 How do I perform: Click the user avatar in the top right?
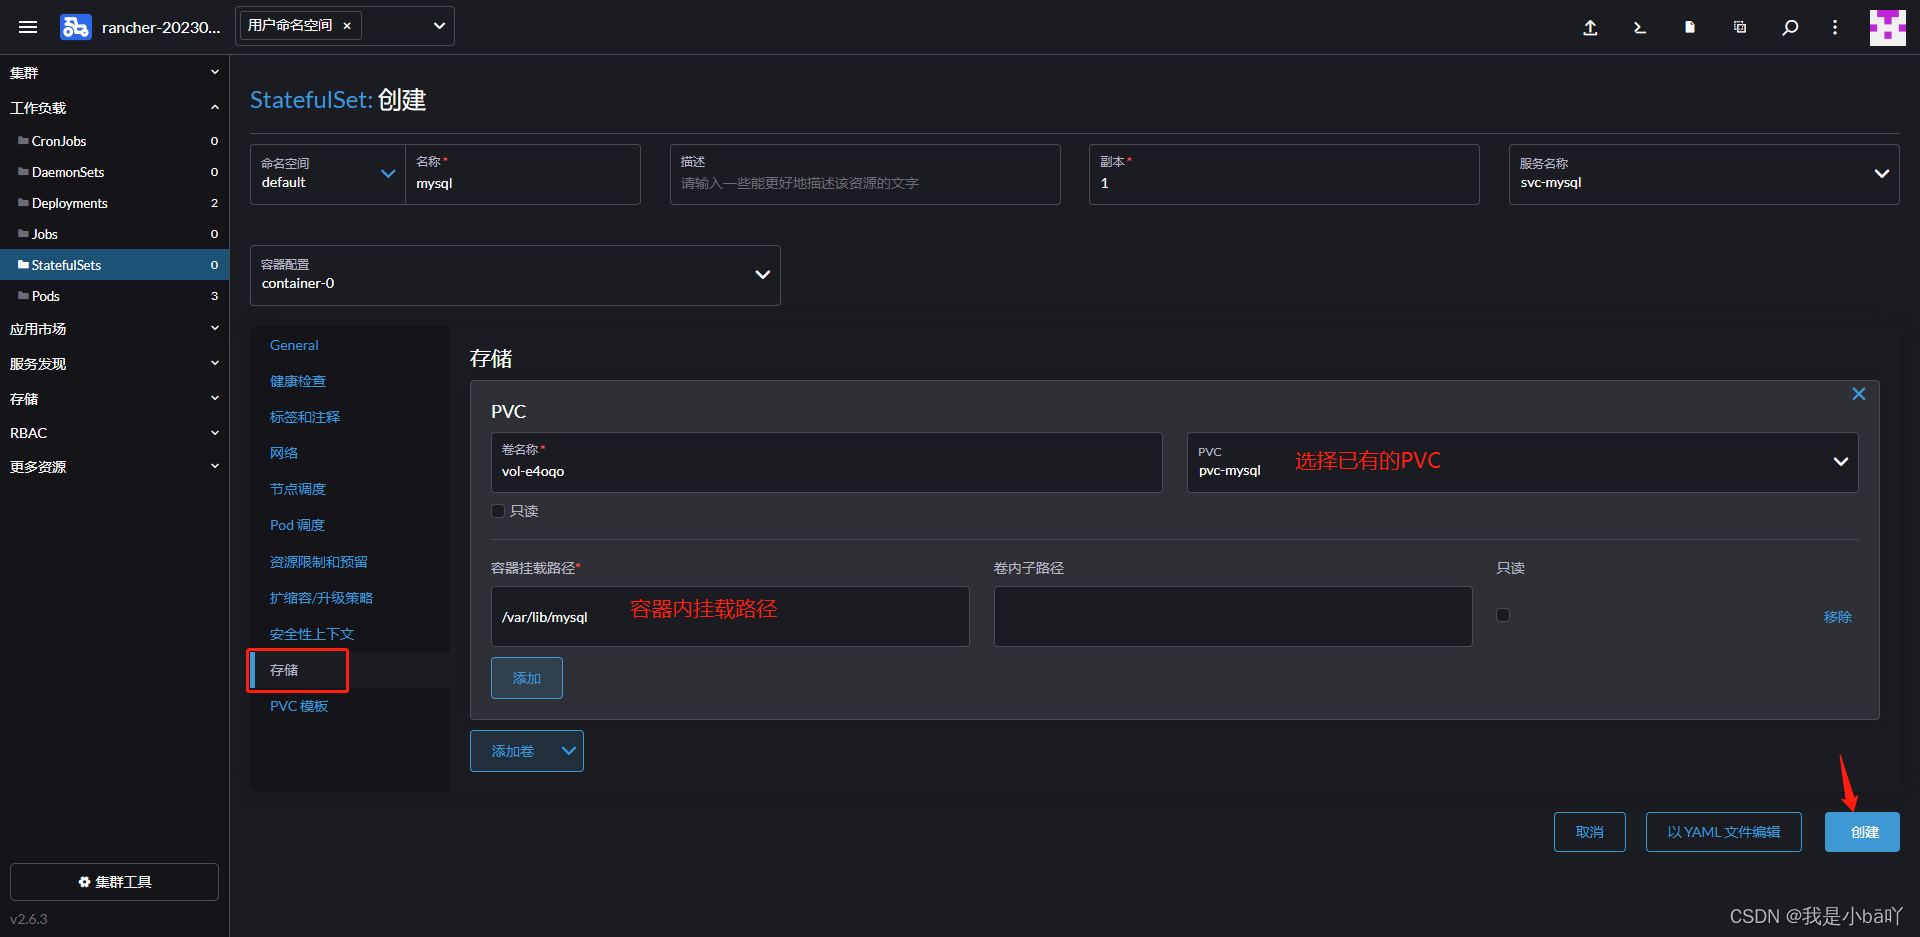pyautogui.click(x=1887, y=27)
